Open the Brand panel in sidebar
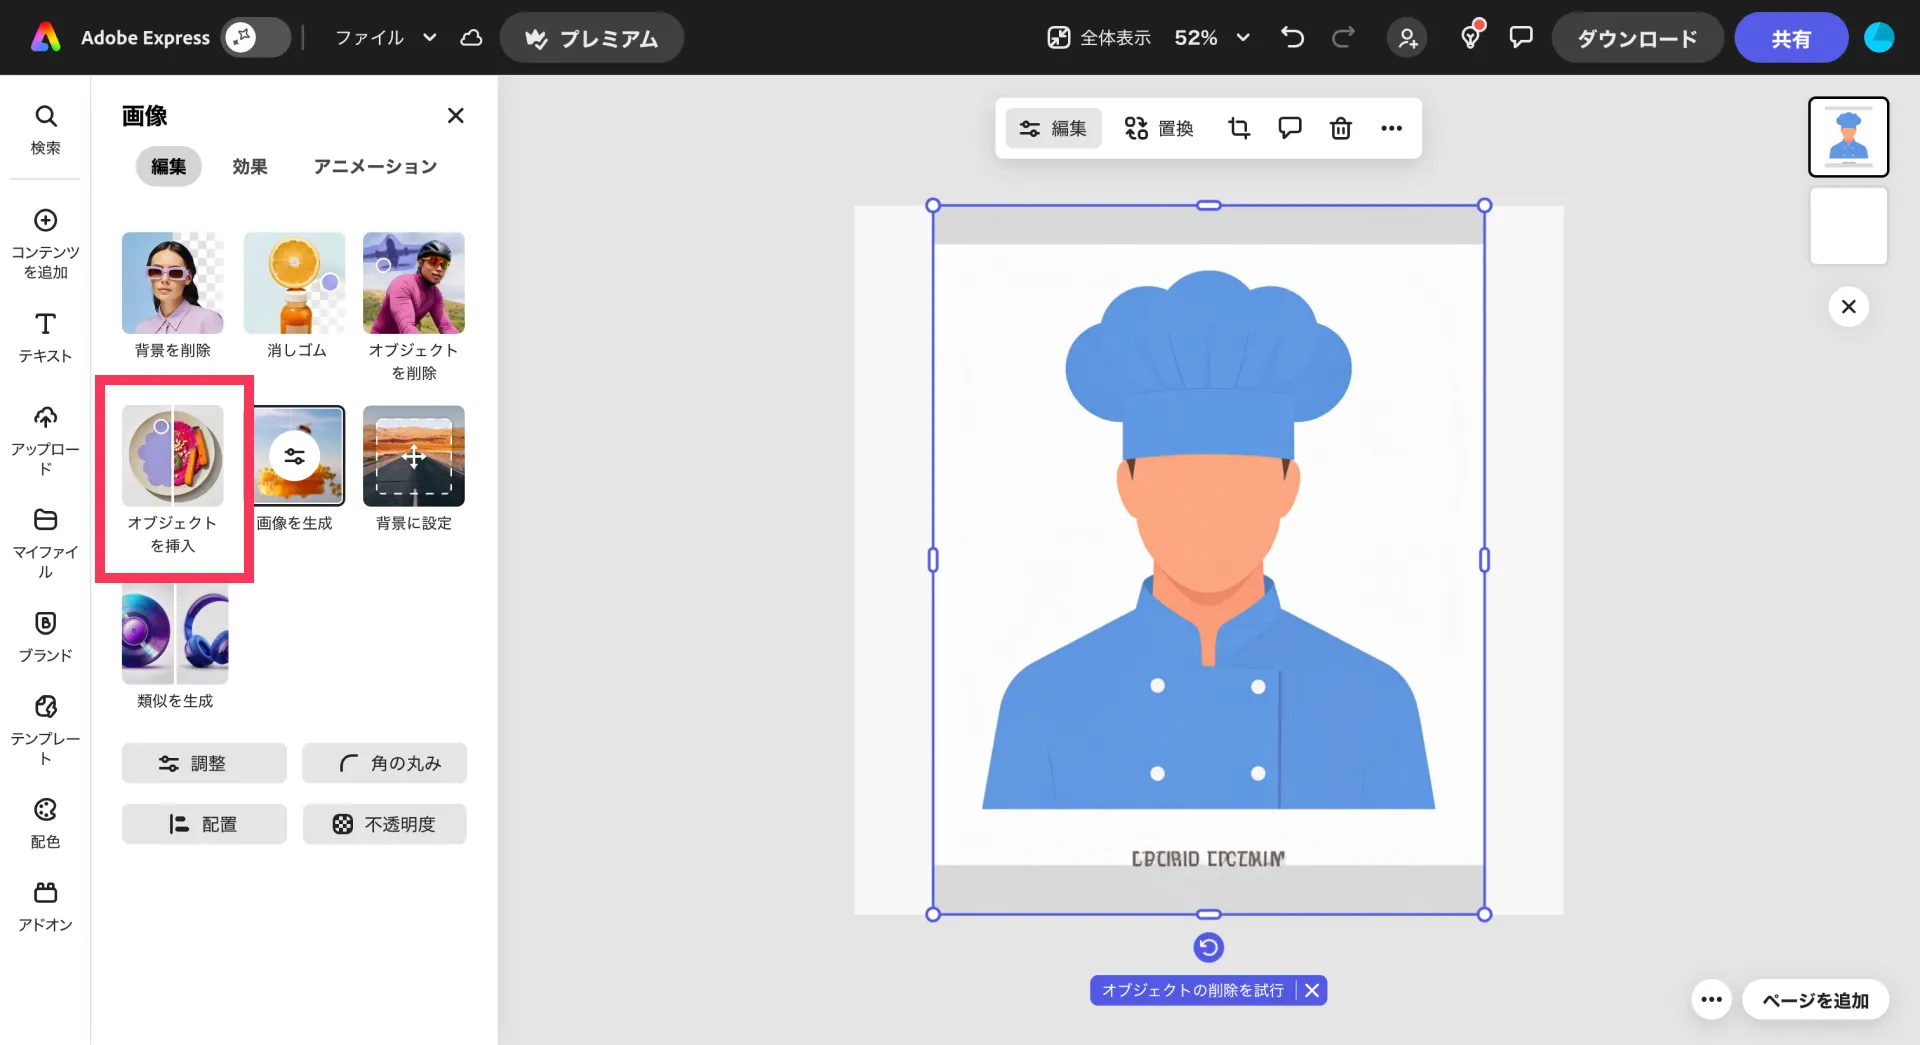This screenshot has height=1045, width=1920. [45, 636]
